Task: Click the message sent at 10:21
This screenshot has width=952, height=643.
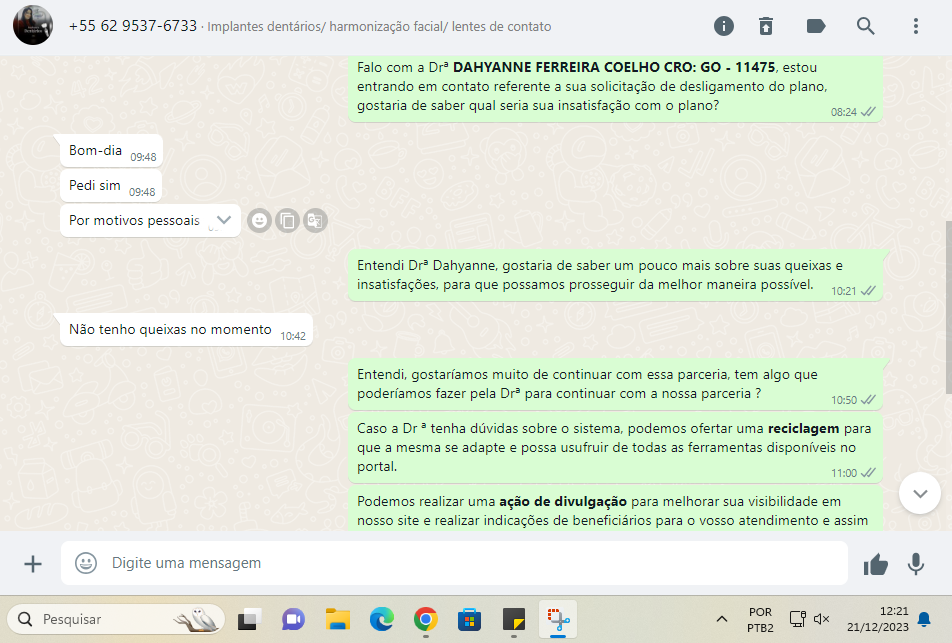Action: click(x=615, y=275)
